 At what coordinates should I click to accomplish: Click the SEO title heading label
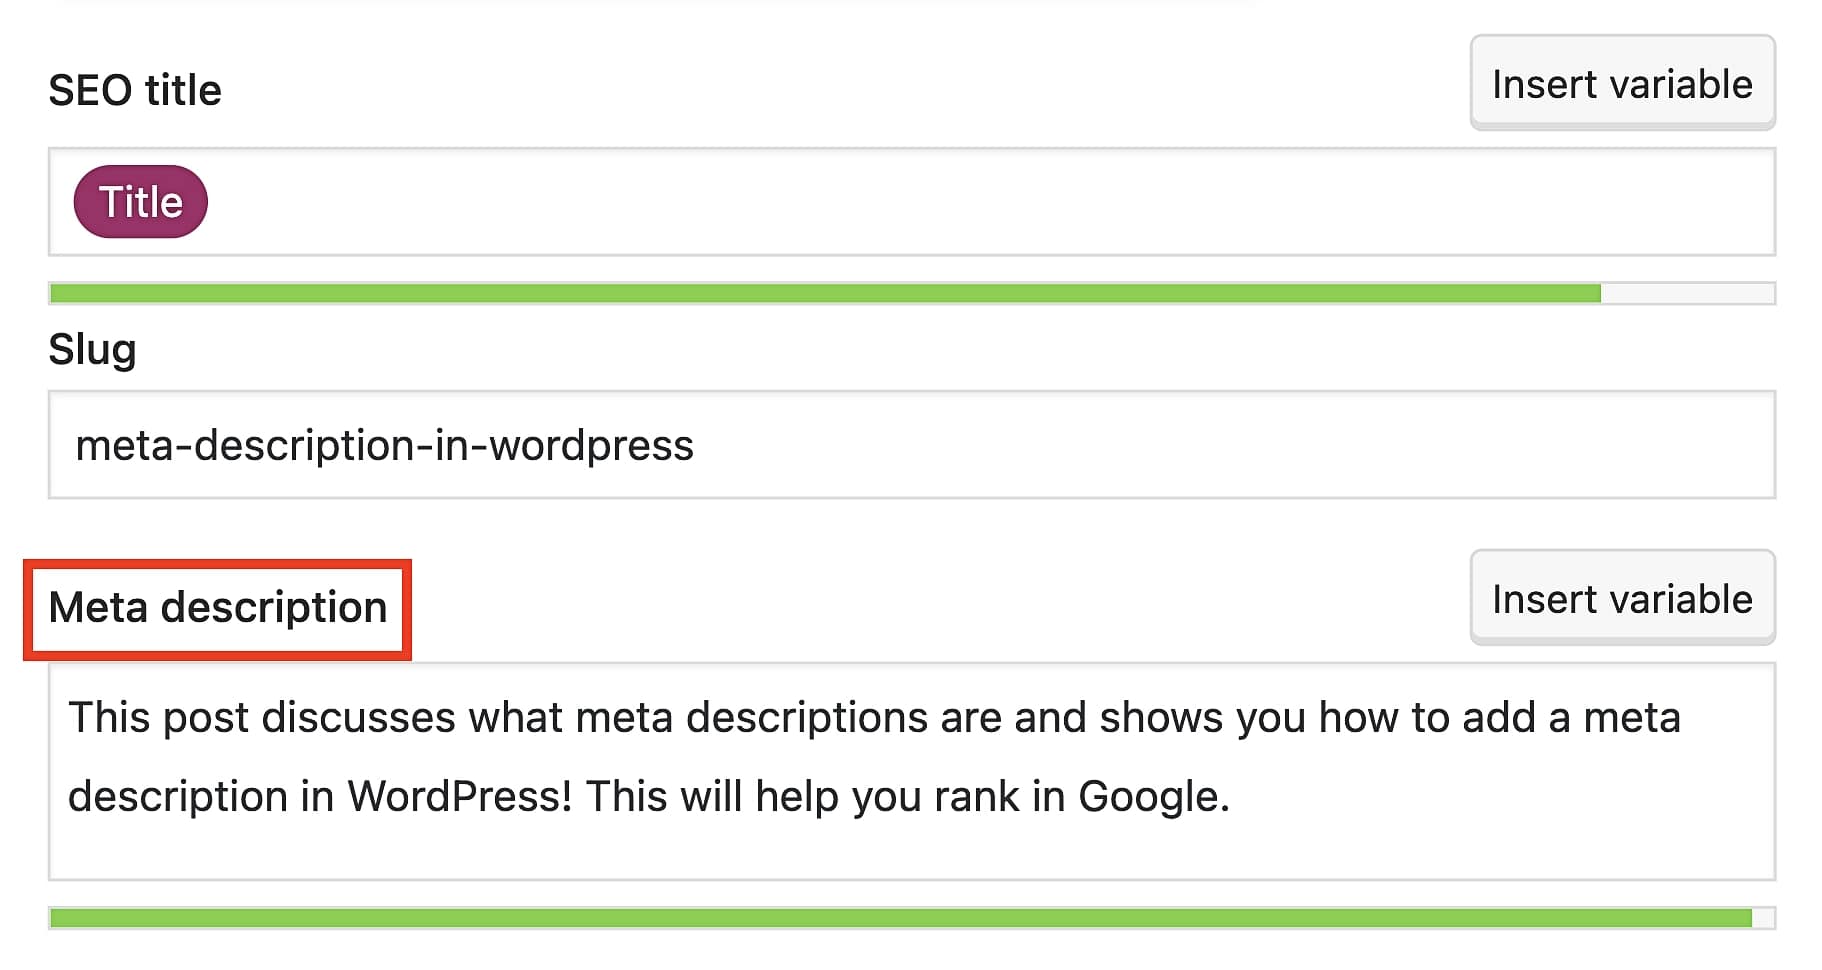135,90
